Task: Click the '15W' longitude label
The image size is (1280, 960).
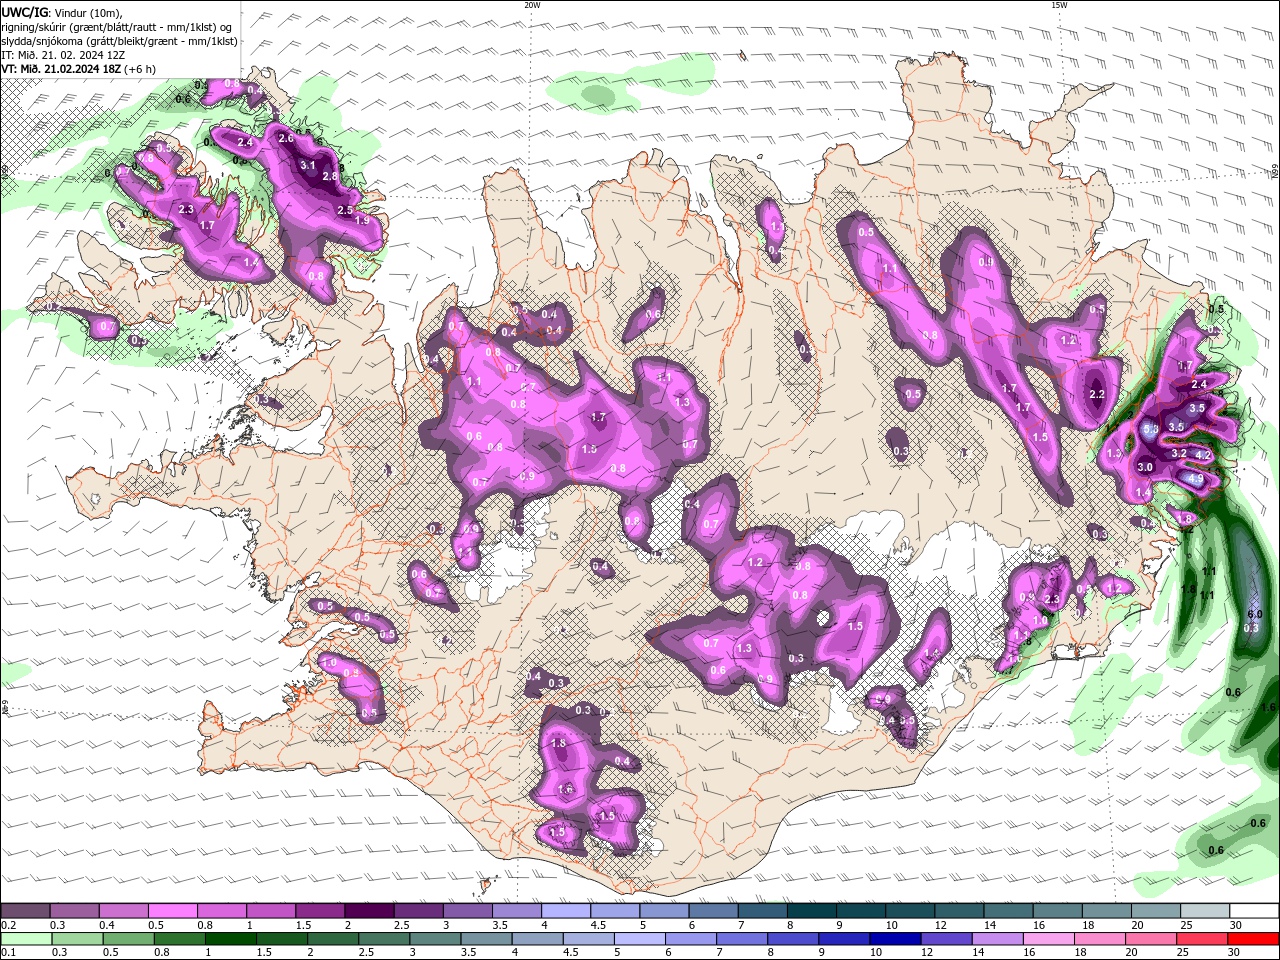Action: [1059, 4]
